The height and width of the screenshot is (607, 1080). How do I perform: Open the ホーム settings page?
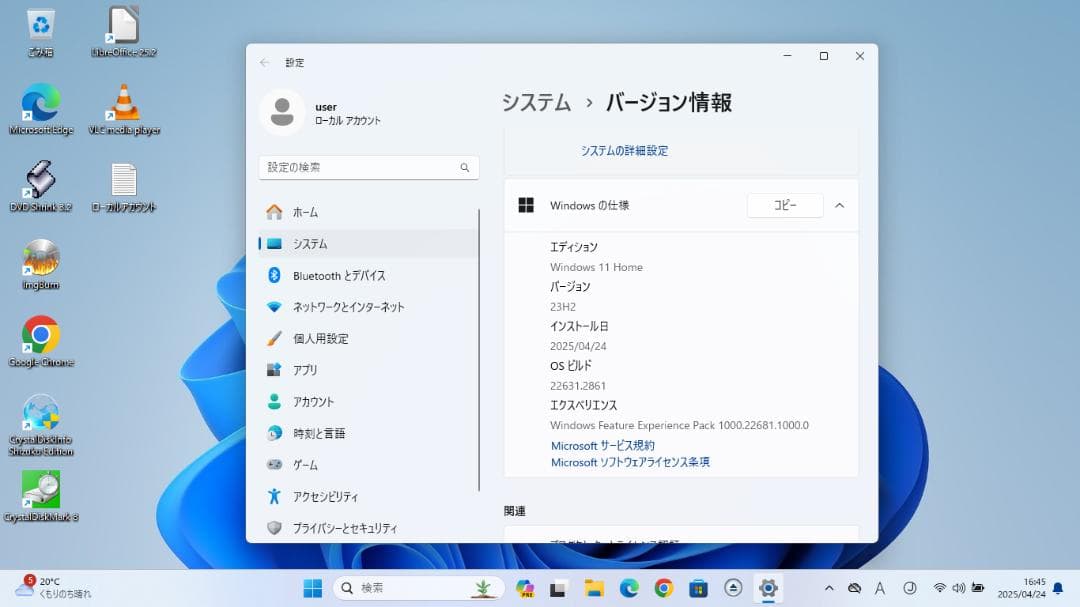[x=368, y=212]
